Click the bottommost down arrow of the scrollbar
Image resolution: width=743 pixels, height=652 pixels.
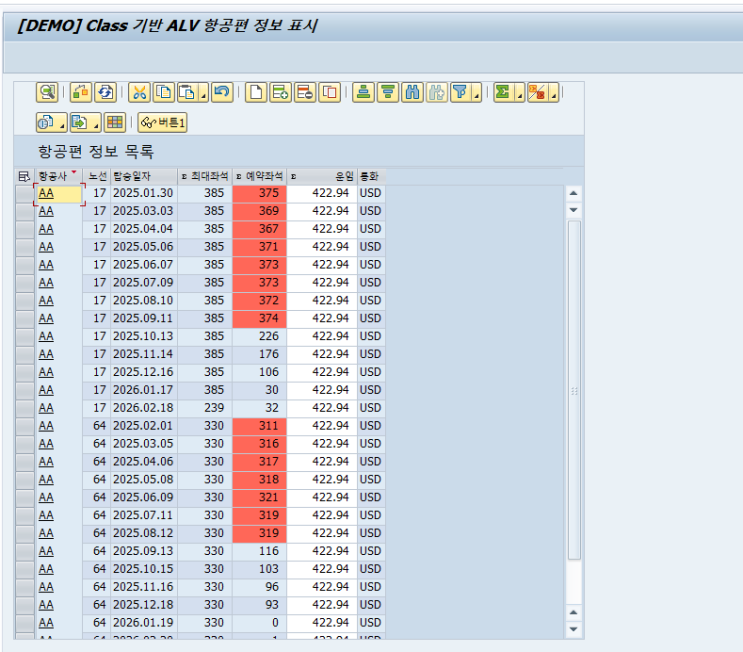pyautogui.click(x=573, y=629)
